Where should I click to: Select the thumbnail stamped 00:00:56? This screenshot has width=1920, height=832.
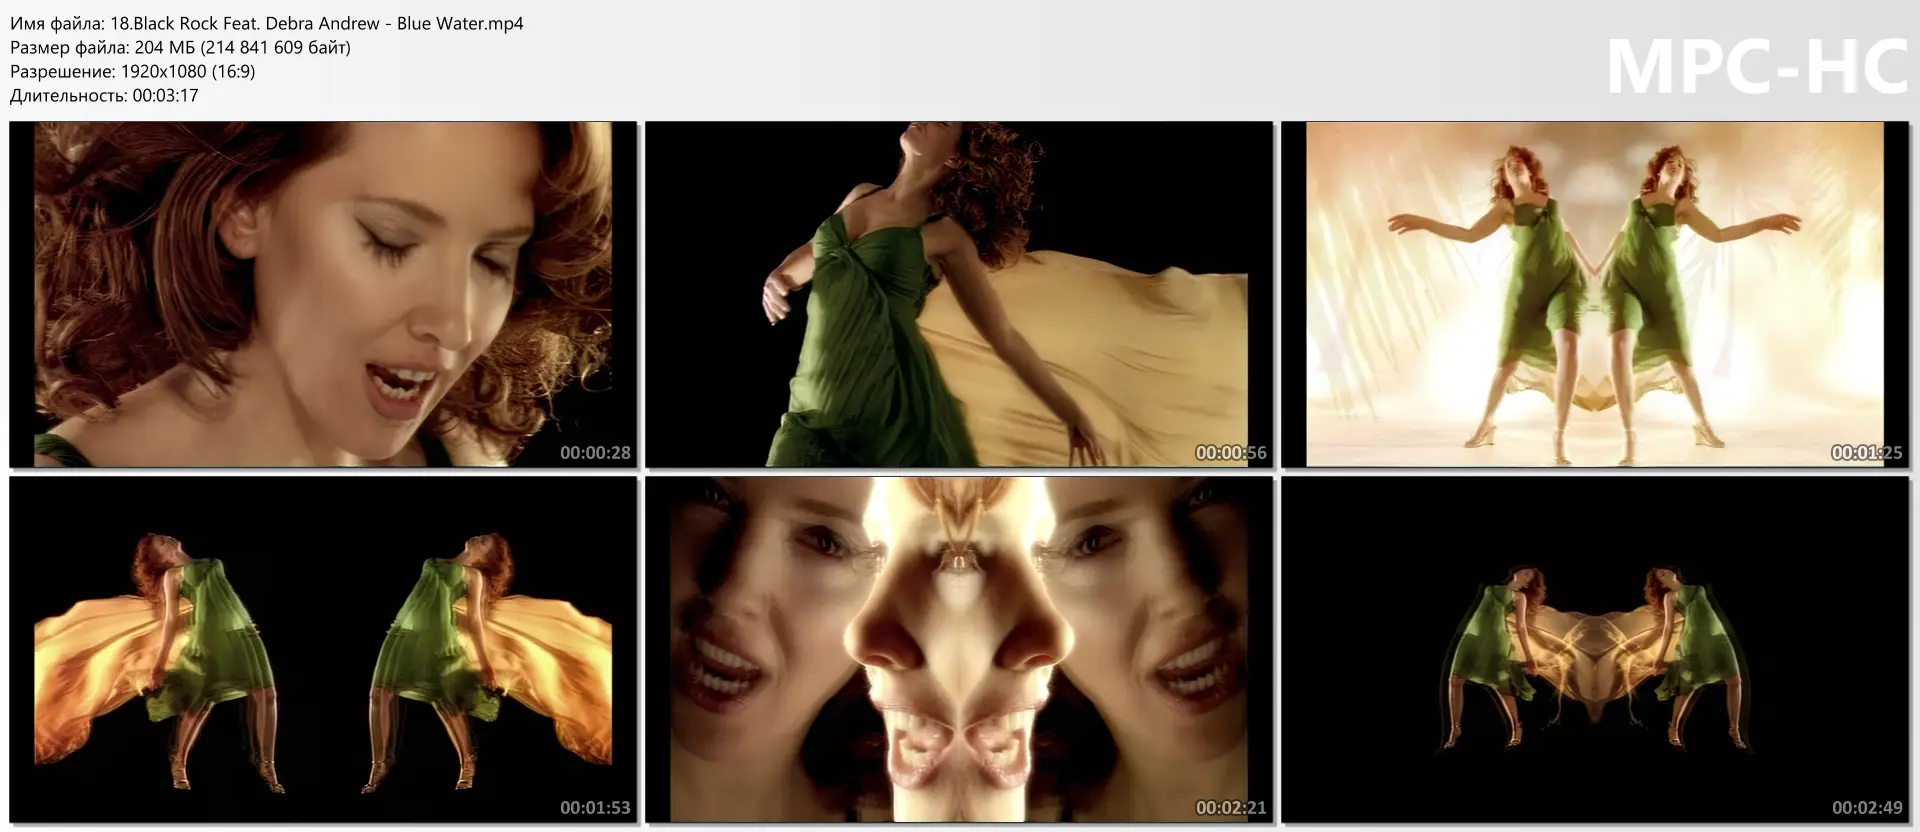click(x=958, y=294)
